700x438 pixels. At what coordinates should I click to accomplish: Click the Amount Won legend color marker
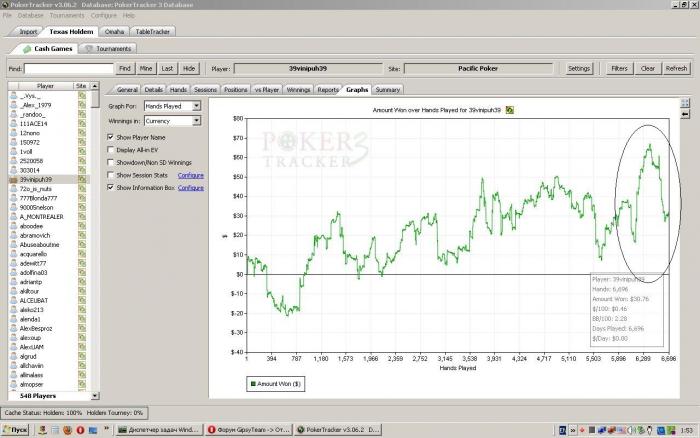pos(254,382)
